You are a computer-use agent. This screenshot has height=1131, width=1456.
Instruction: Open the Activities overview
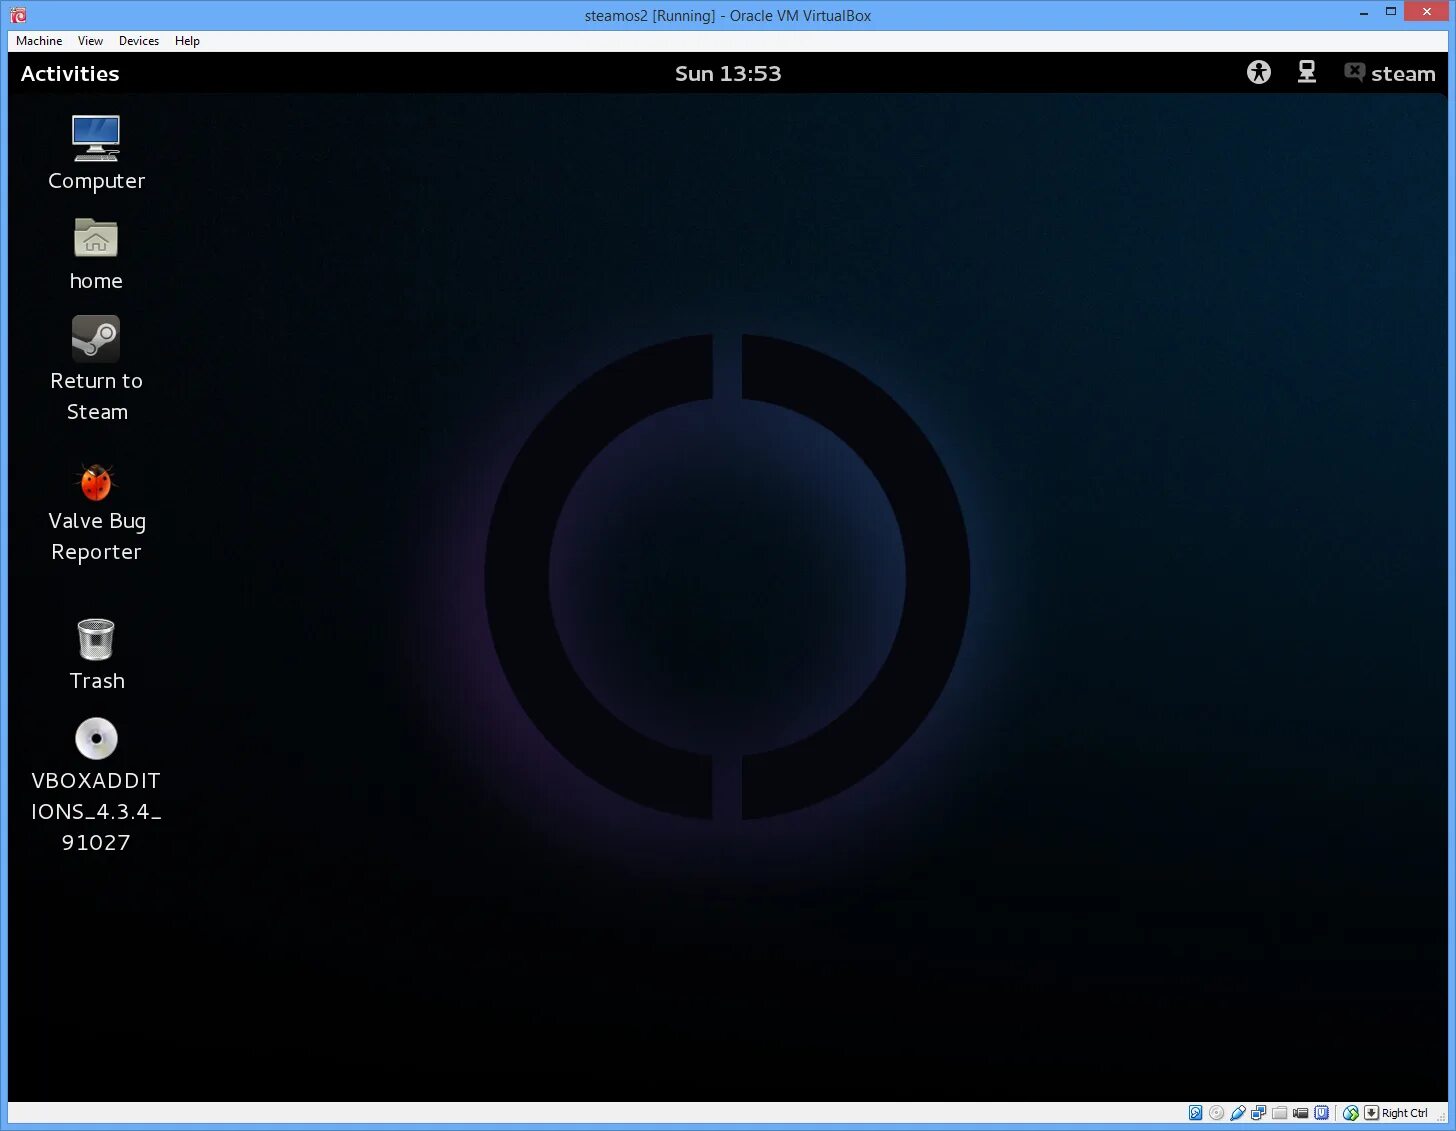coord(70,74)
